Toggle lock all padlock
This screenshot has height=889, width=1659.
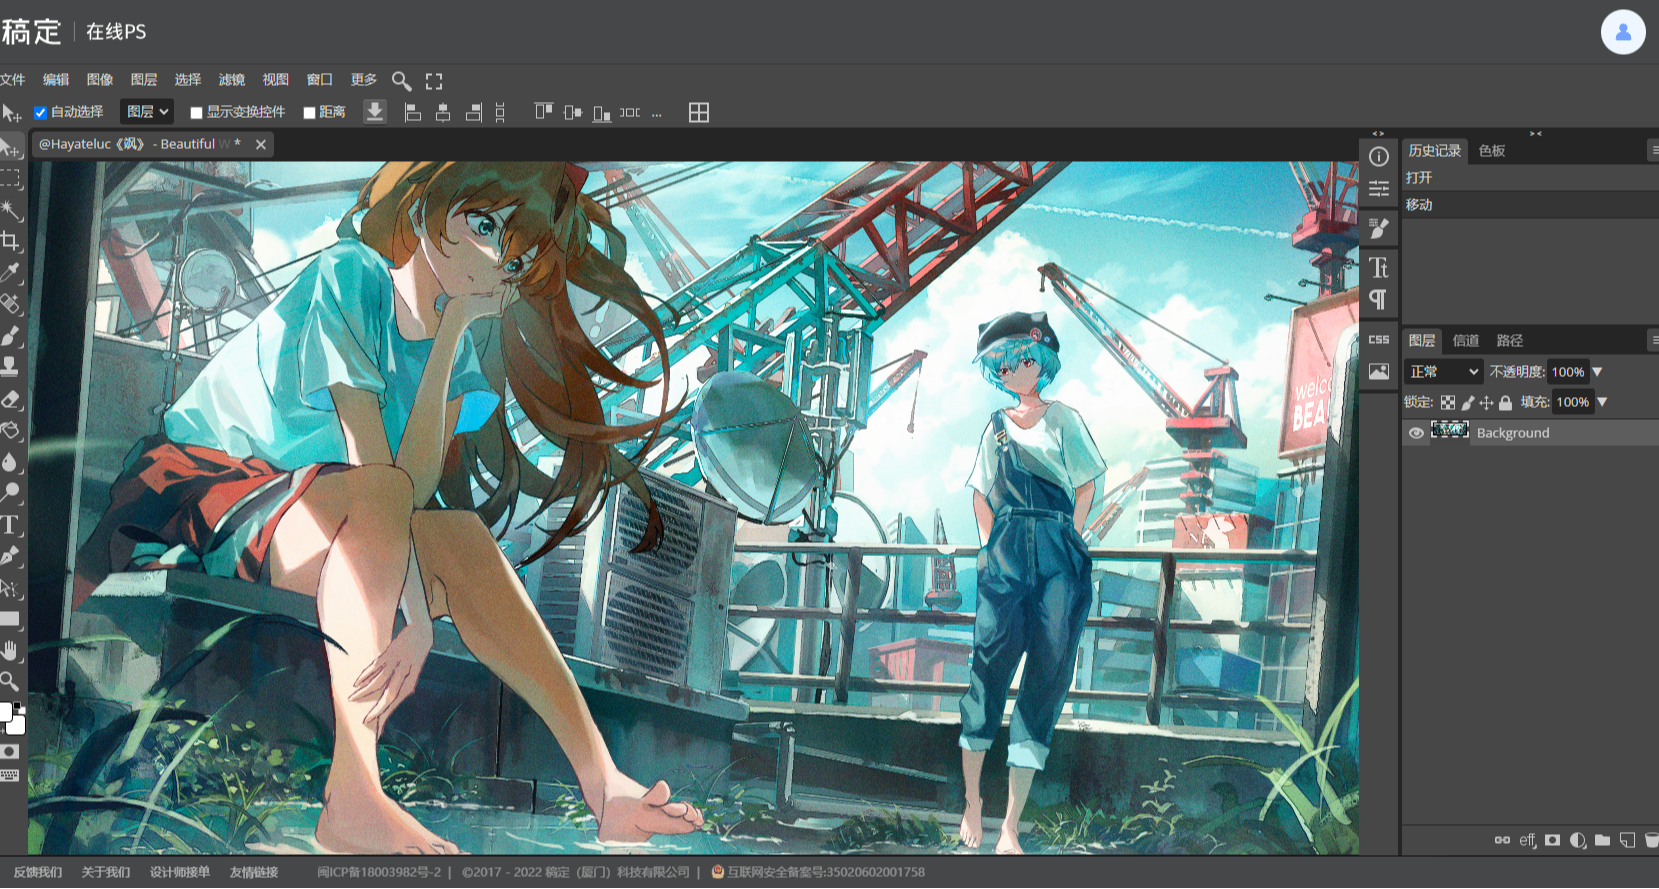click(1505, 403)
